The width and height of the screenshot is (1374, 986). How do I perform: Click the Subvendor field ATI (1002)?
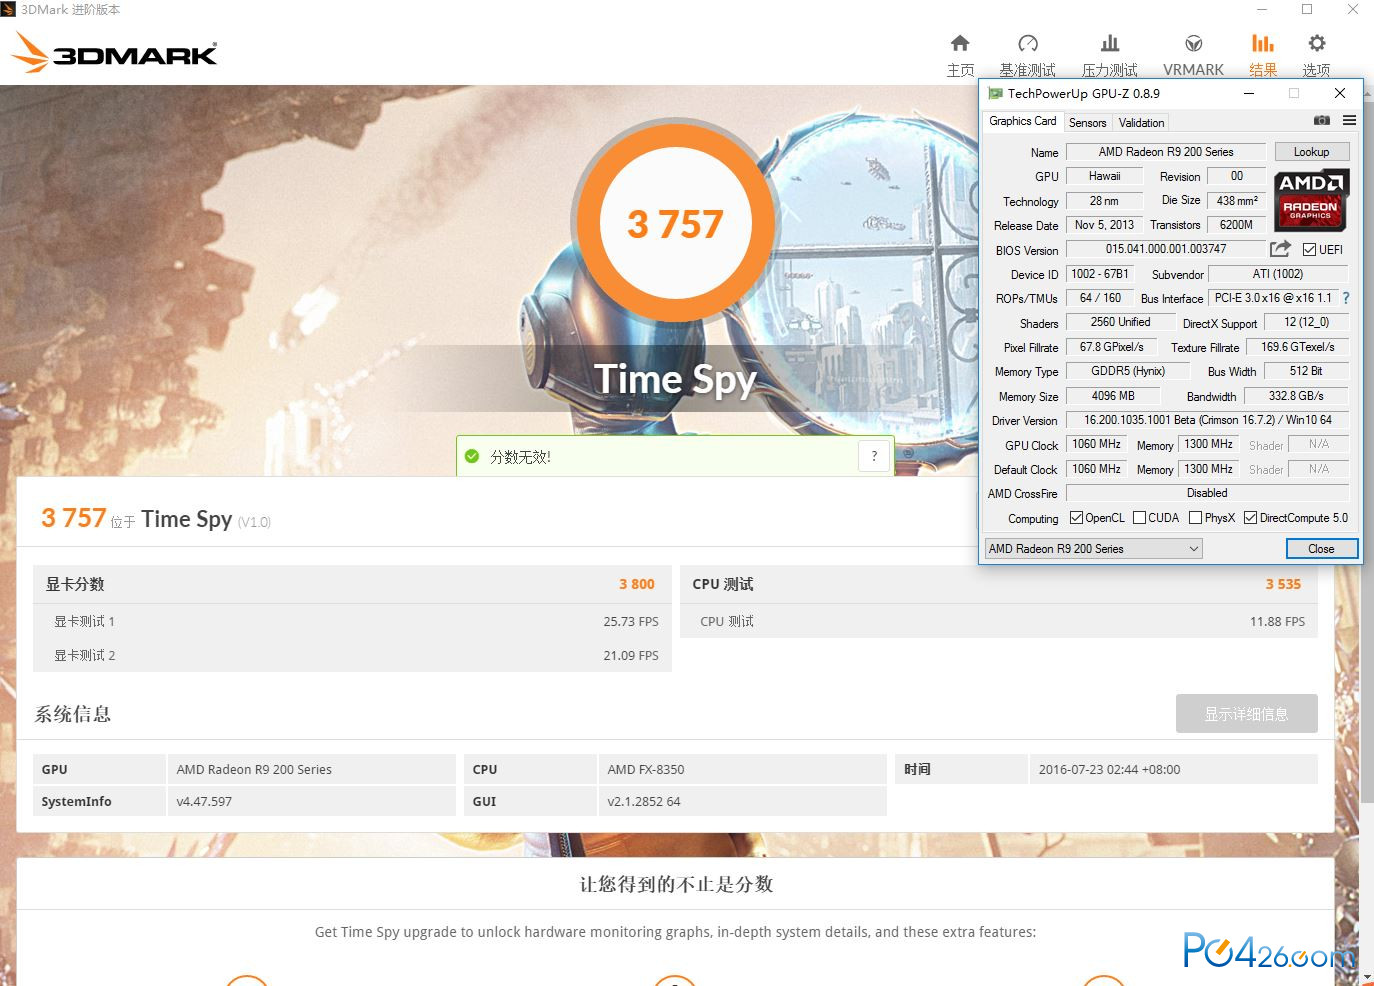[x=1278, y=274]
